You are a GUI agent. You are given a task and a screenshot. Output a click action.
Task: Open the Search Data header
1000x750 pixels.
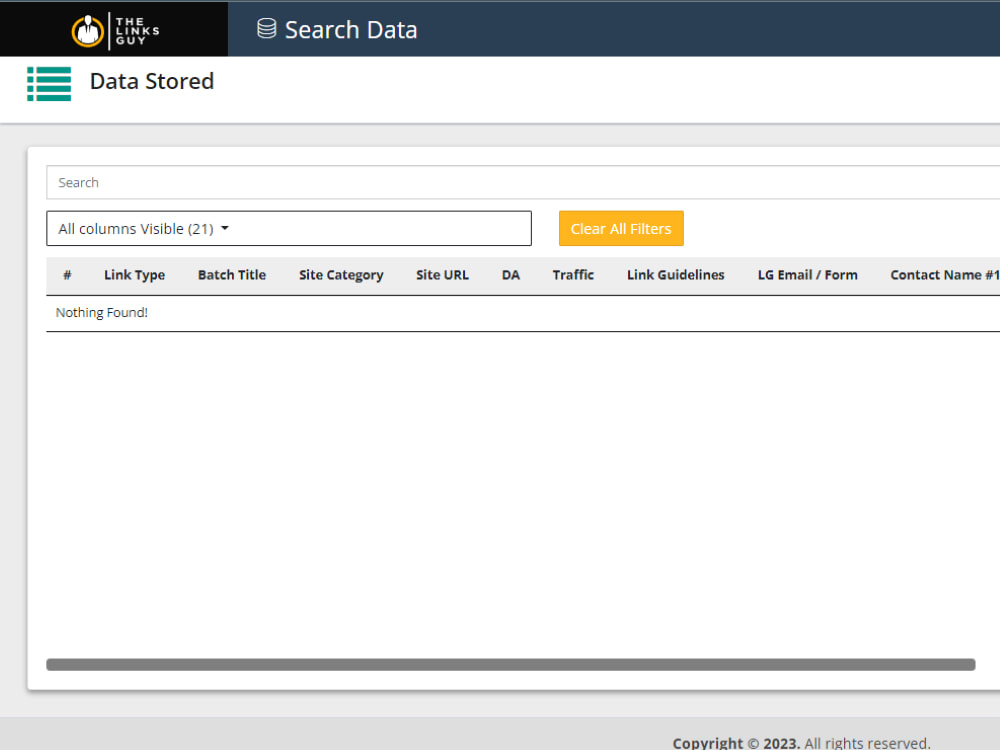[350, 29]
